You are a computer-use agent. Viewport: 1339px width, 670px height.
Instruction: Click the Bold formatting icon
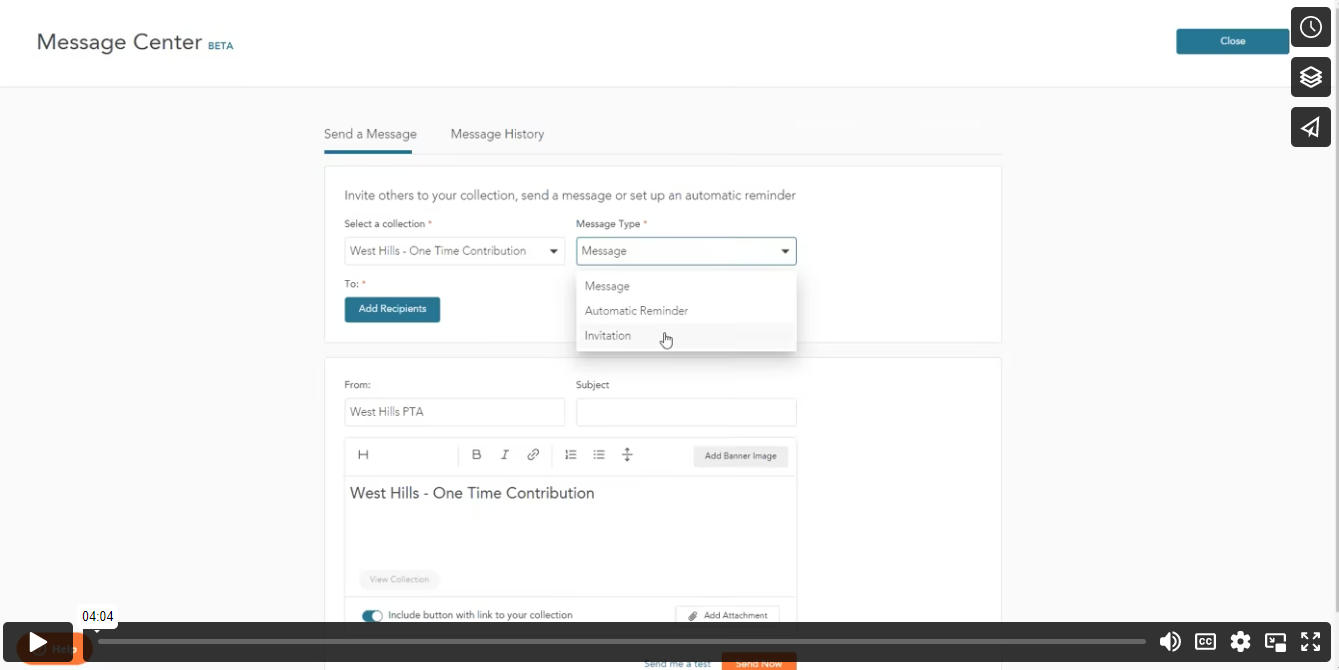pyautogui.click(x=477, y=455)
